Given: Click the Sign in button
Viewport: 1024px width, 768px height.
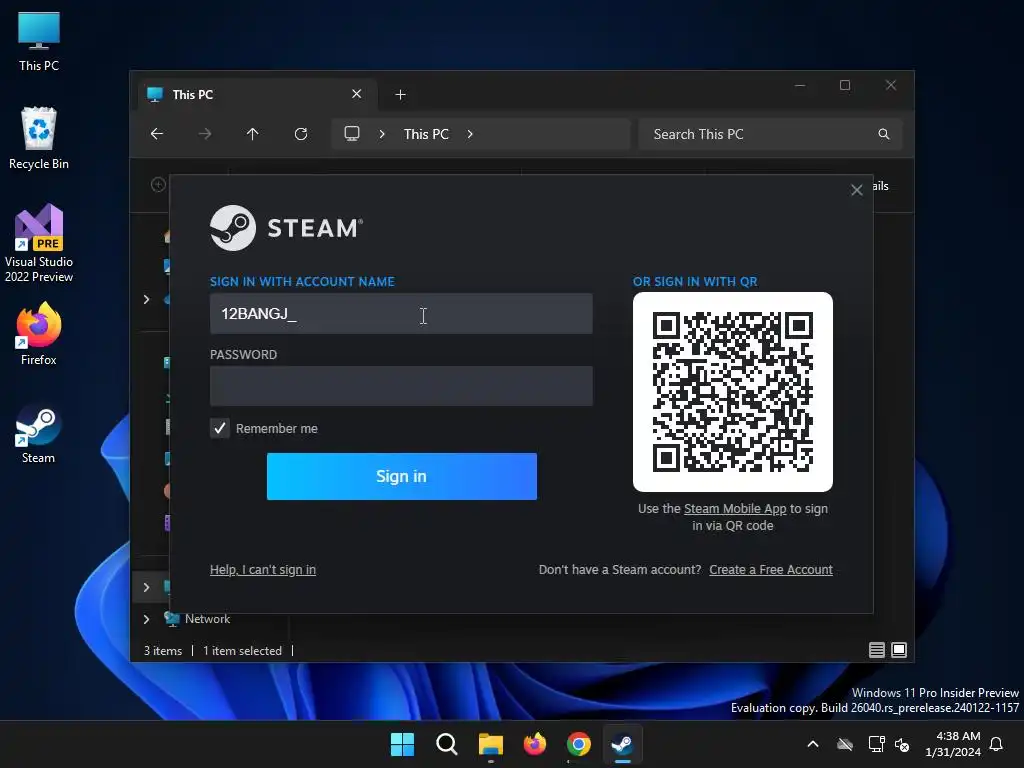Looking at the screenshot, I should [402, 476].
